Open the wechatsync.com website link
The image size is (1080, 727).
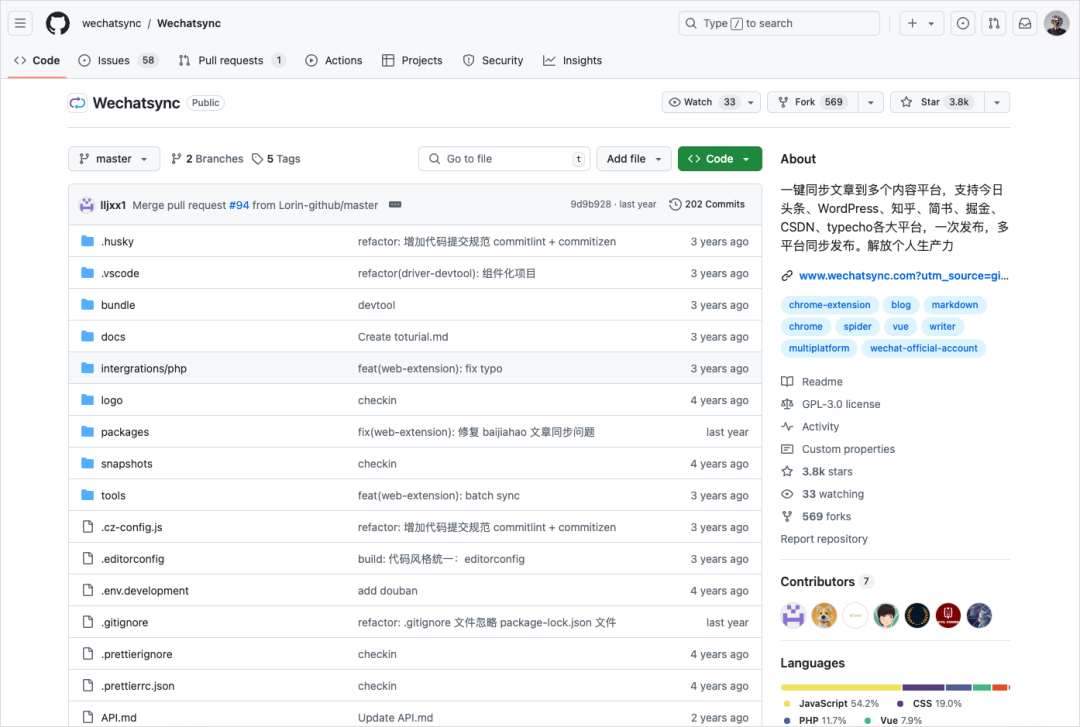point(904,276)
